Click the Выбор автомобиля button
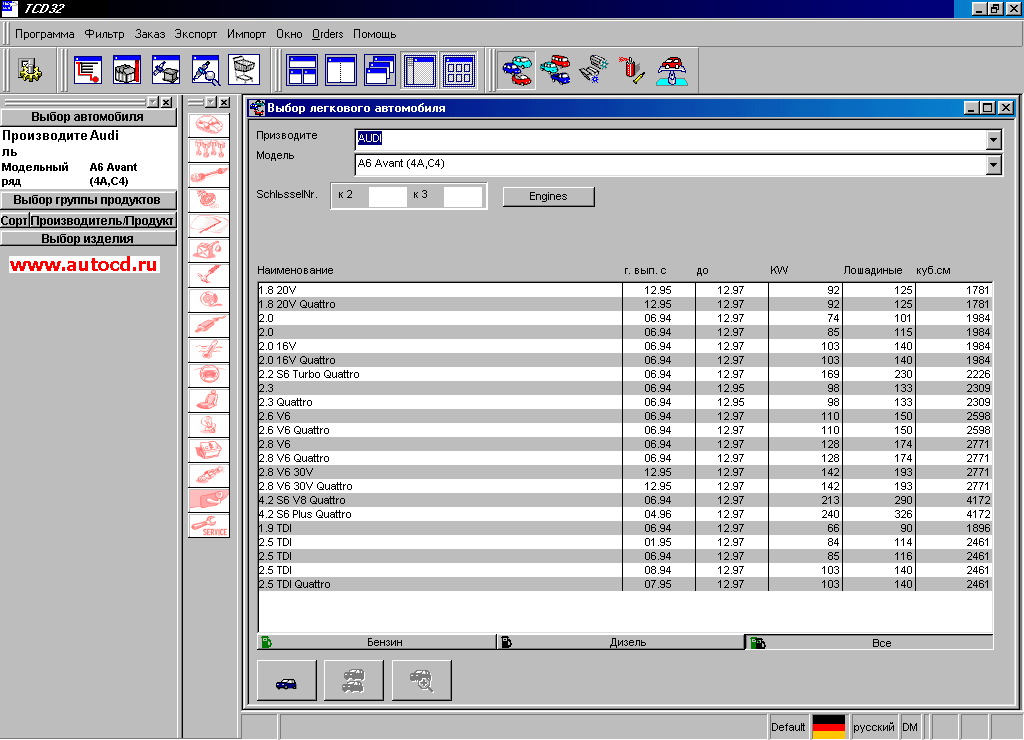 coord(88,117)
